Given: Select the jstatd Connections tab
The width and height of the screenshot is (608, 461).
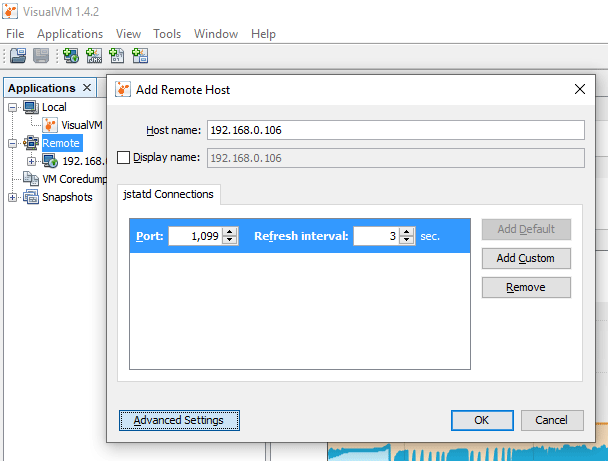Looking at the screenshot, I should click(169, 194).
